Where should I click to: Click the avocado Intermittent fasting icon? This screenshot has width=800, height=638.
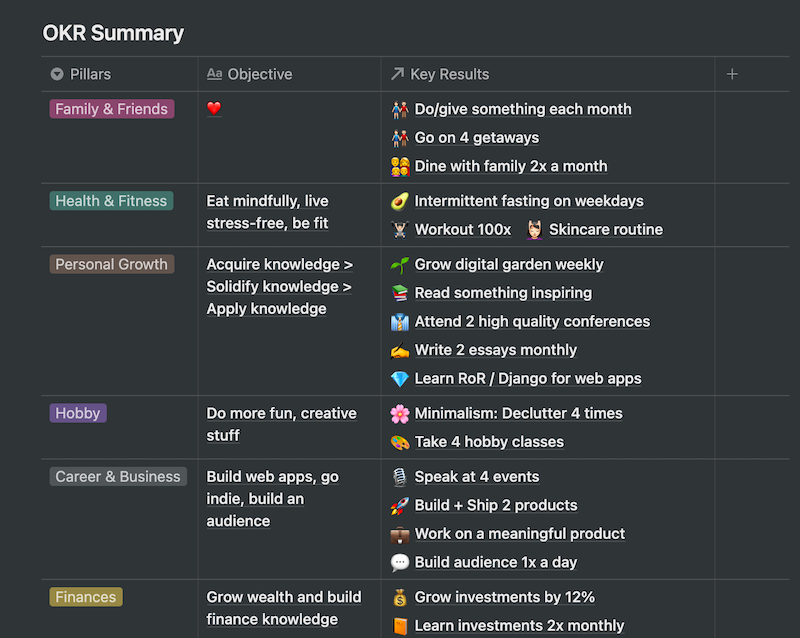point(399,201)
